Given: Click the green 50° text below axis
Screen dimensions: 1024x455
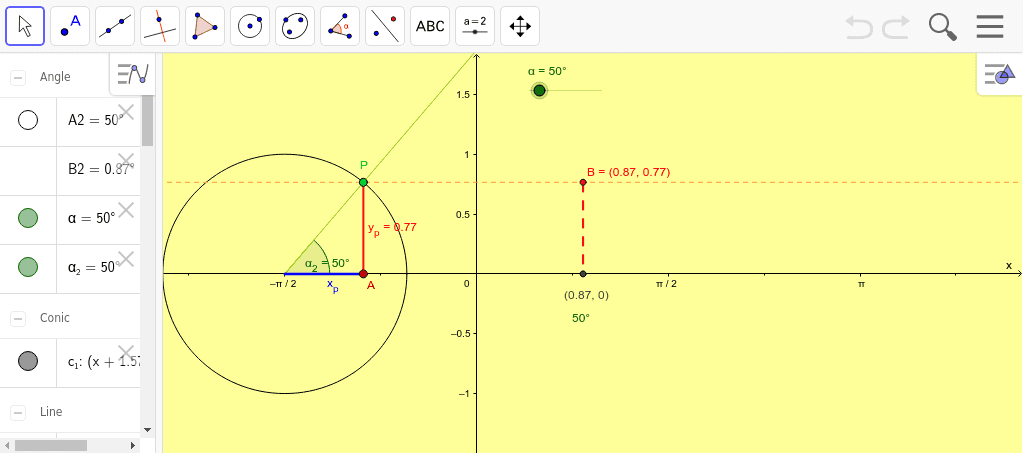Looking at the screenshot, I should click(581, 319).
